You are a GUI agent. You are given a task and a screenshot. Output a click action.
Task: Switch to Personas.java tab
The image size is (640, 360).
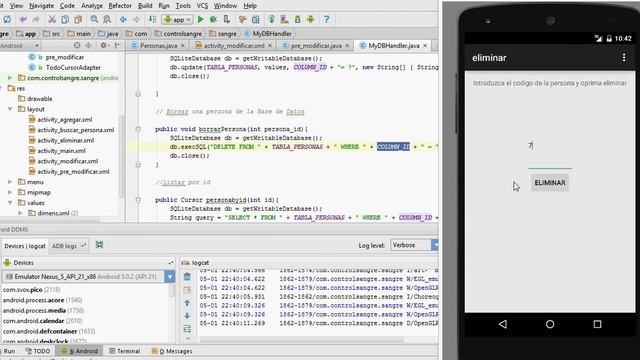click(x=158, y=45)
